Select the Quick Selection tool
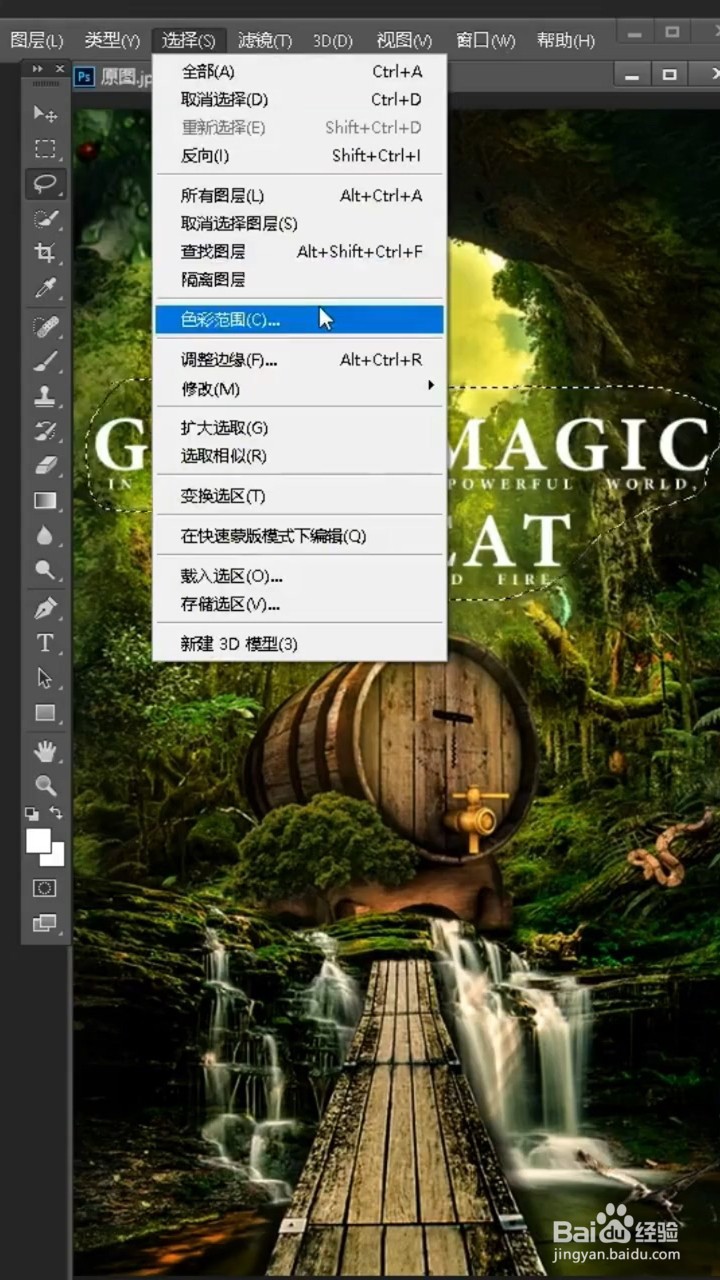 [45, 219]
